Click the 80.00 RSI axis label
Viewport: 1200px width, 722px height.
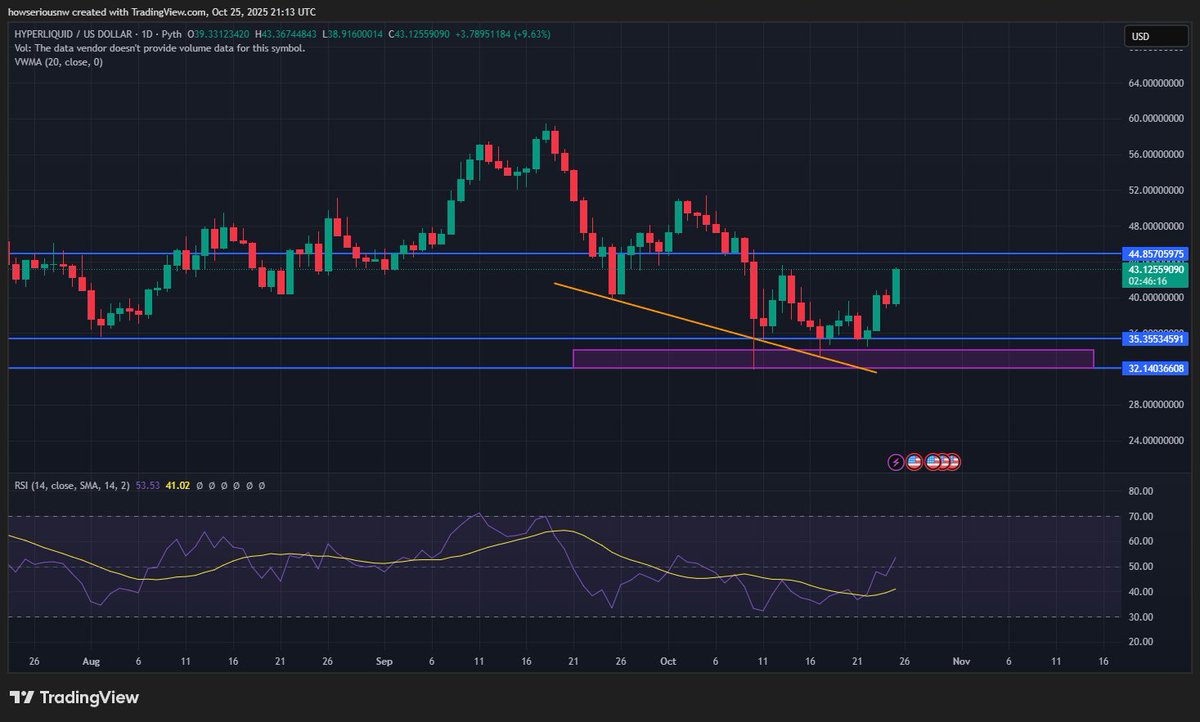[x=1141, y=491]
